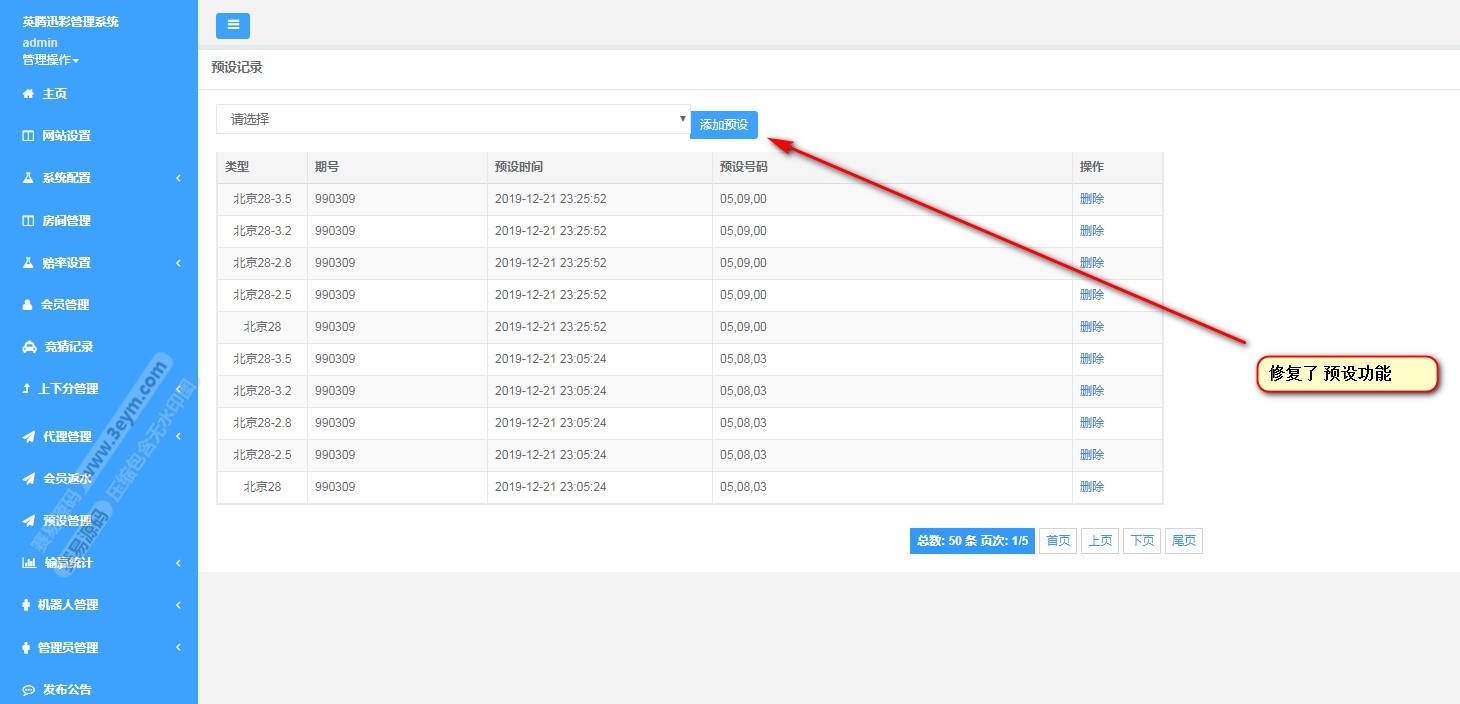Expand the 机器人管理 submenu chevron
Viewport: 1460px width, 704px height.
coord(178,605)
